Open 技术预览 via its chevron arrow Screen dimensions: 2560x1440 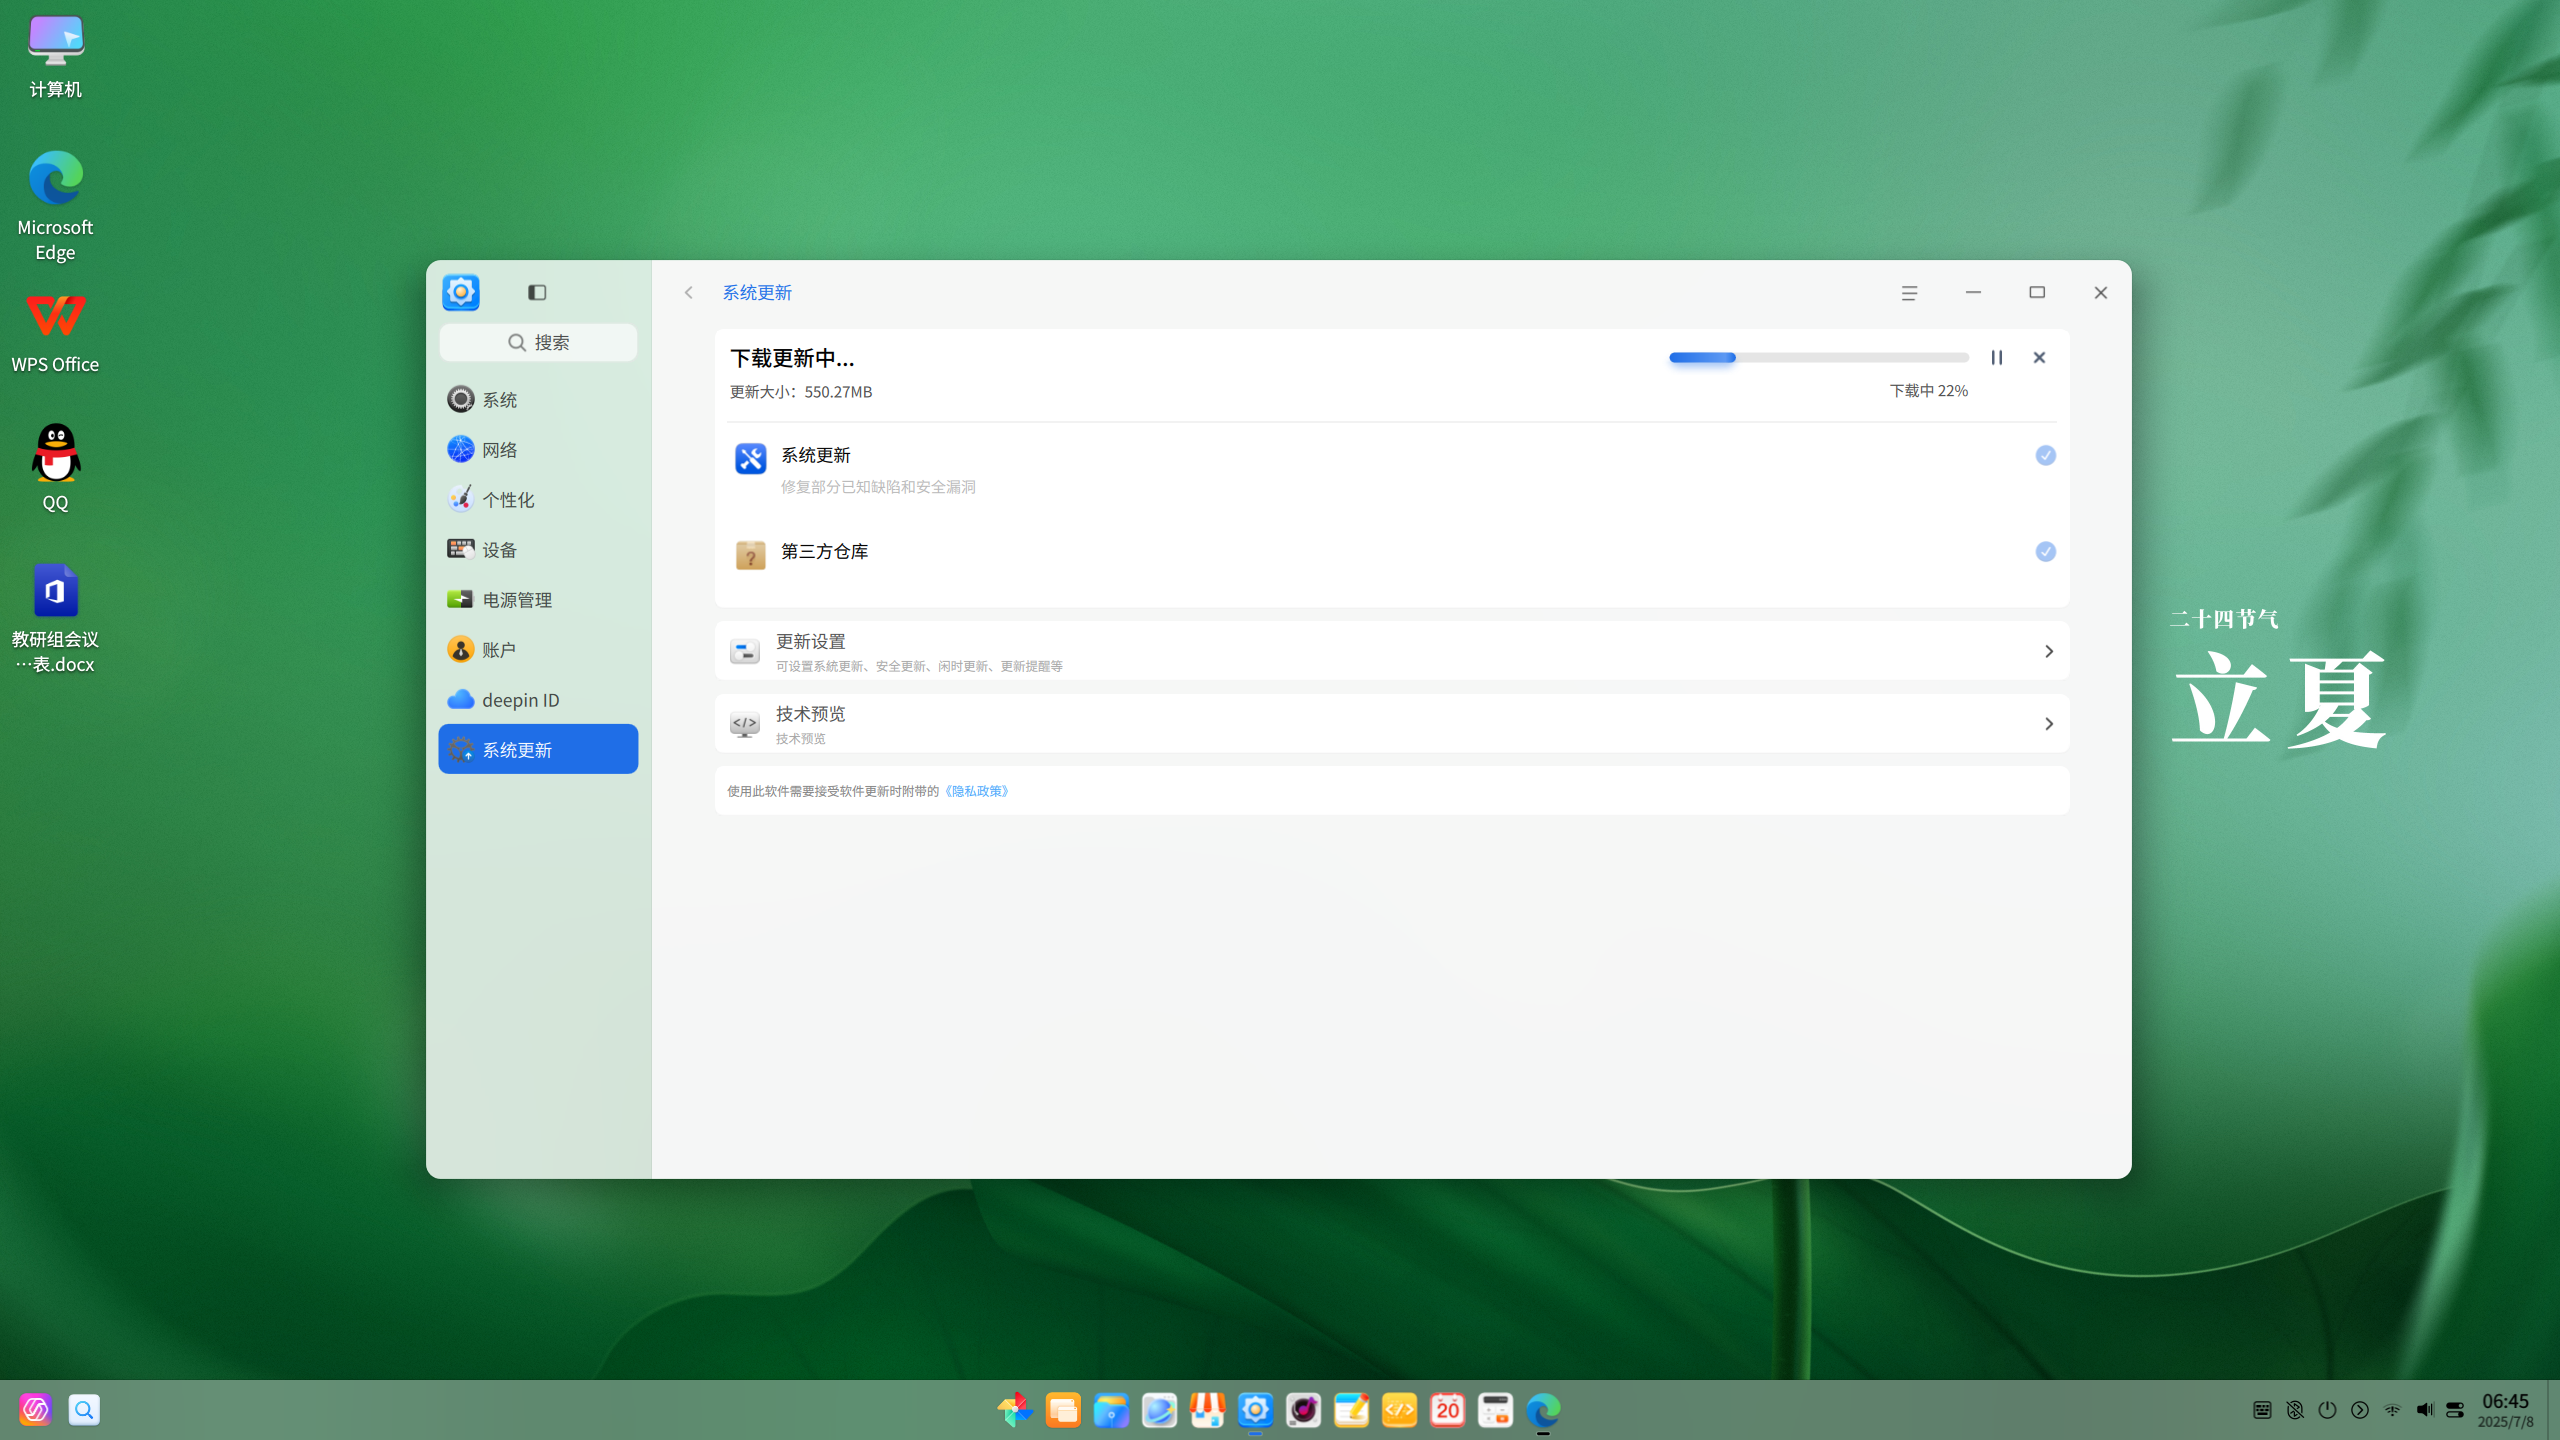click(2048, 723)
